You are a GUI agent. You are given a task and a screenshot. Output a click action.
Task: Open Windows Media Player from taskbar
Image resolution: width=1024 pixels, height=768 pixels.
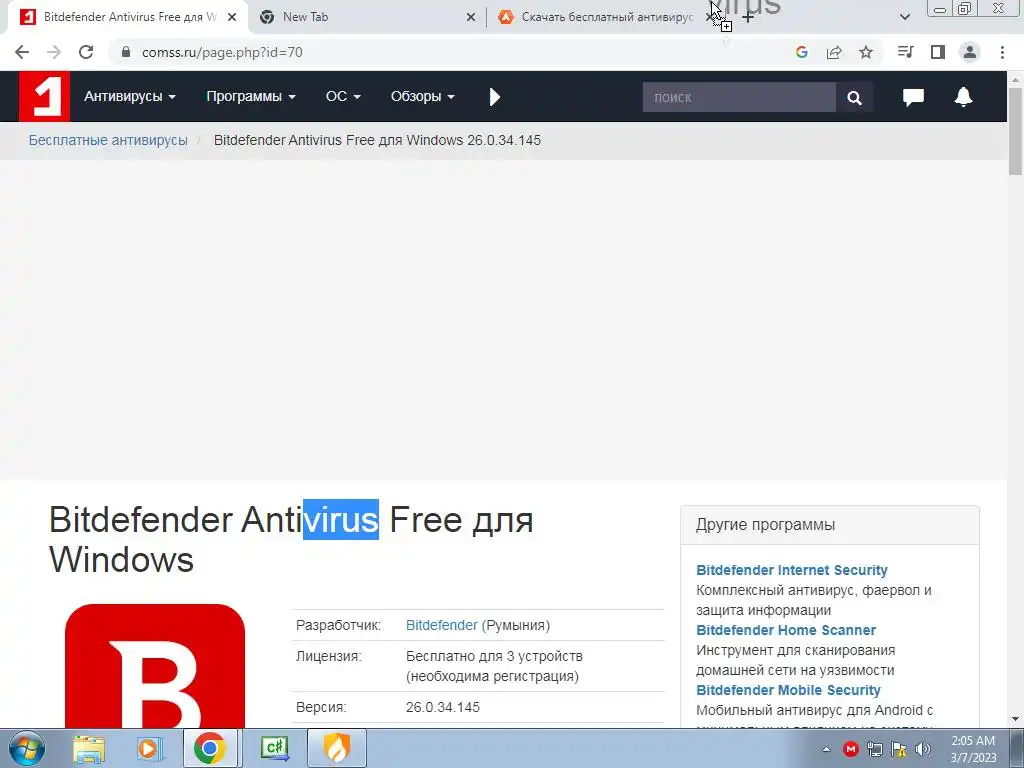click(150, 748)
